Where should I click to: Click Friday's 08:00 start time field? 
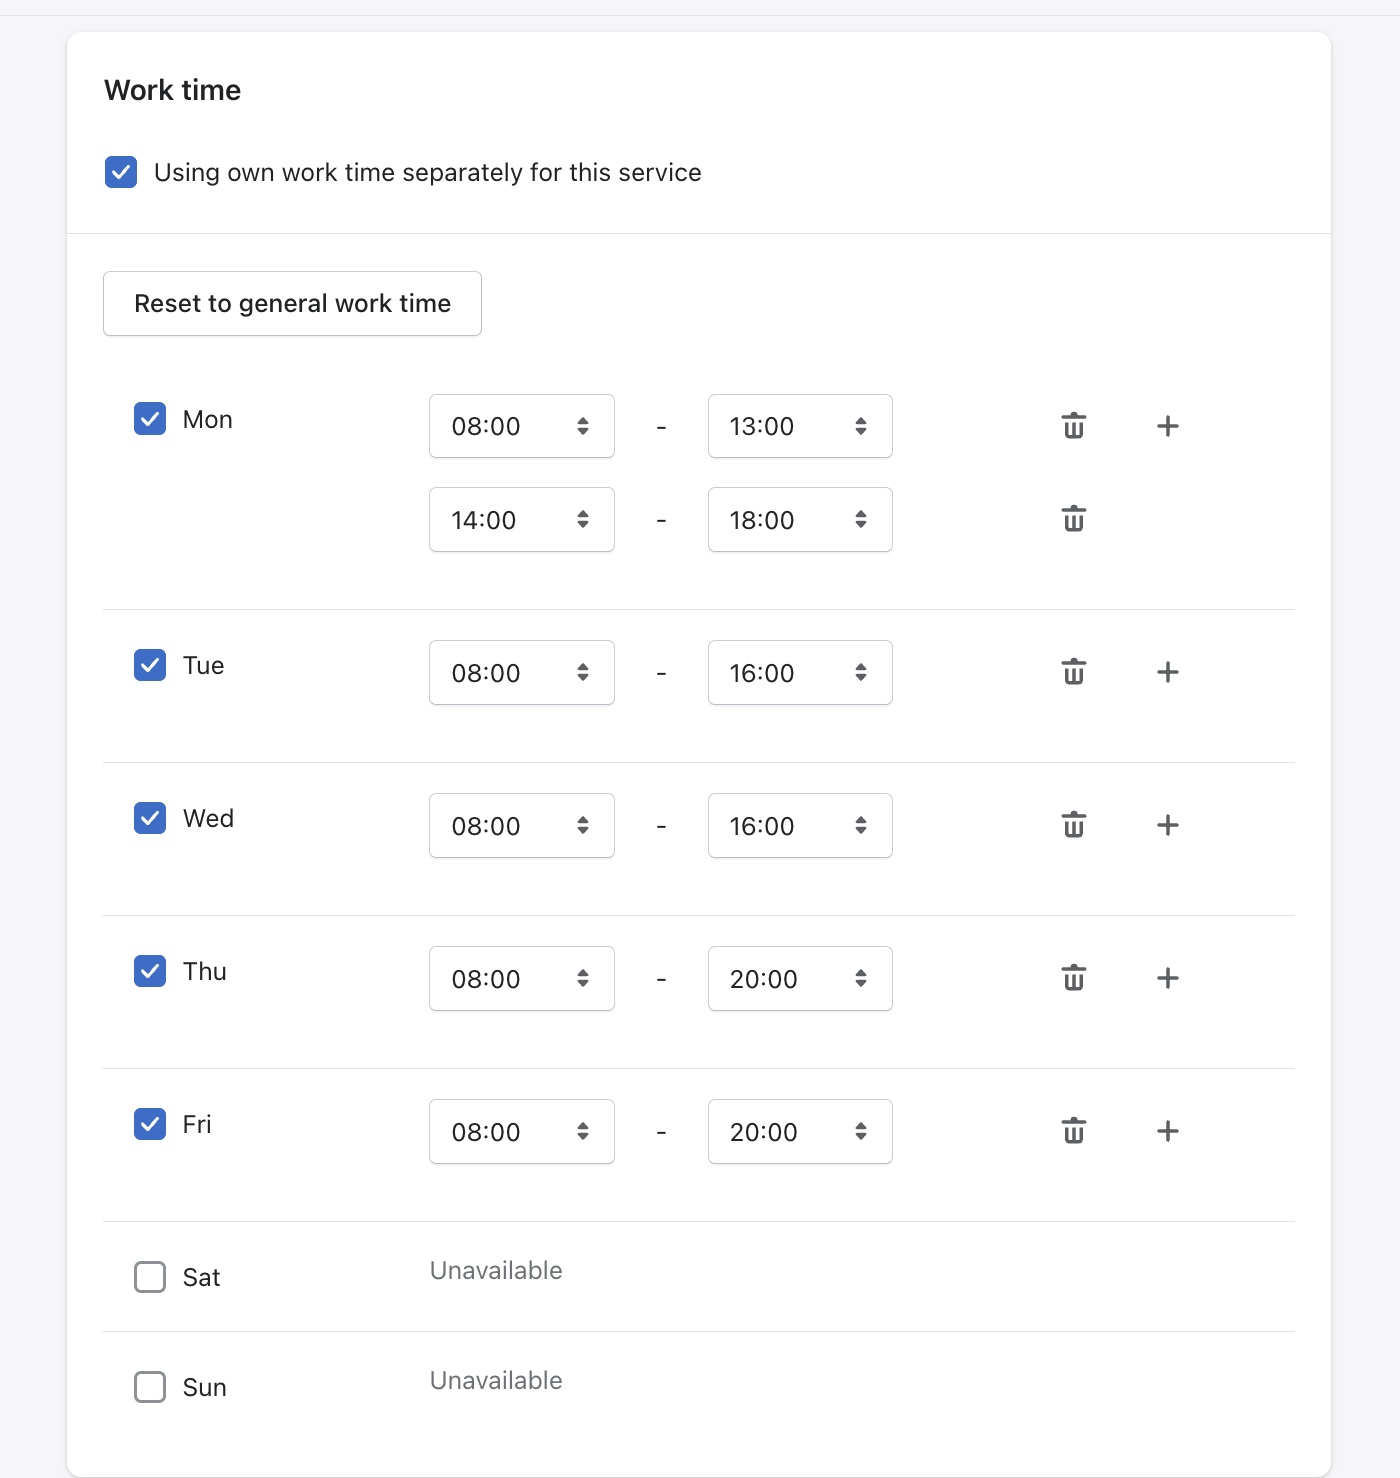(x=521, y=1131)
